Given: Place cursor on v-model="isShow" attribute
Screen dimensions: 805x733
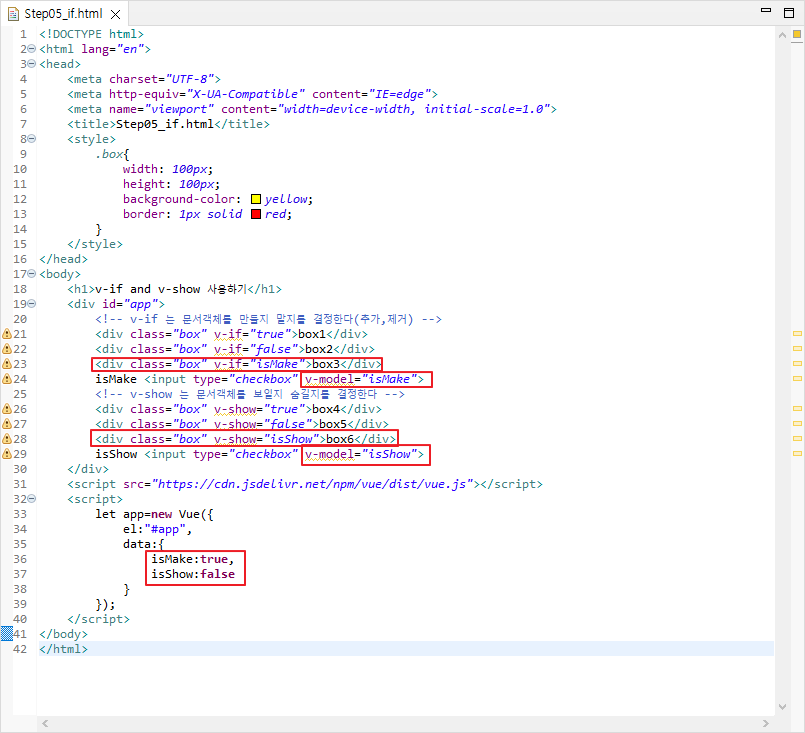Looking at the screenshot, I should coord(360,454).
